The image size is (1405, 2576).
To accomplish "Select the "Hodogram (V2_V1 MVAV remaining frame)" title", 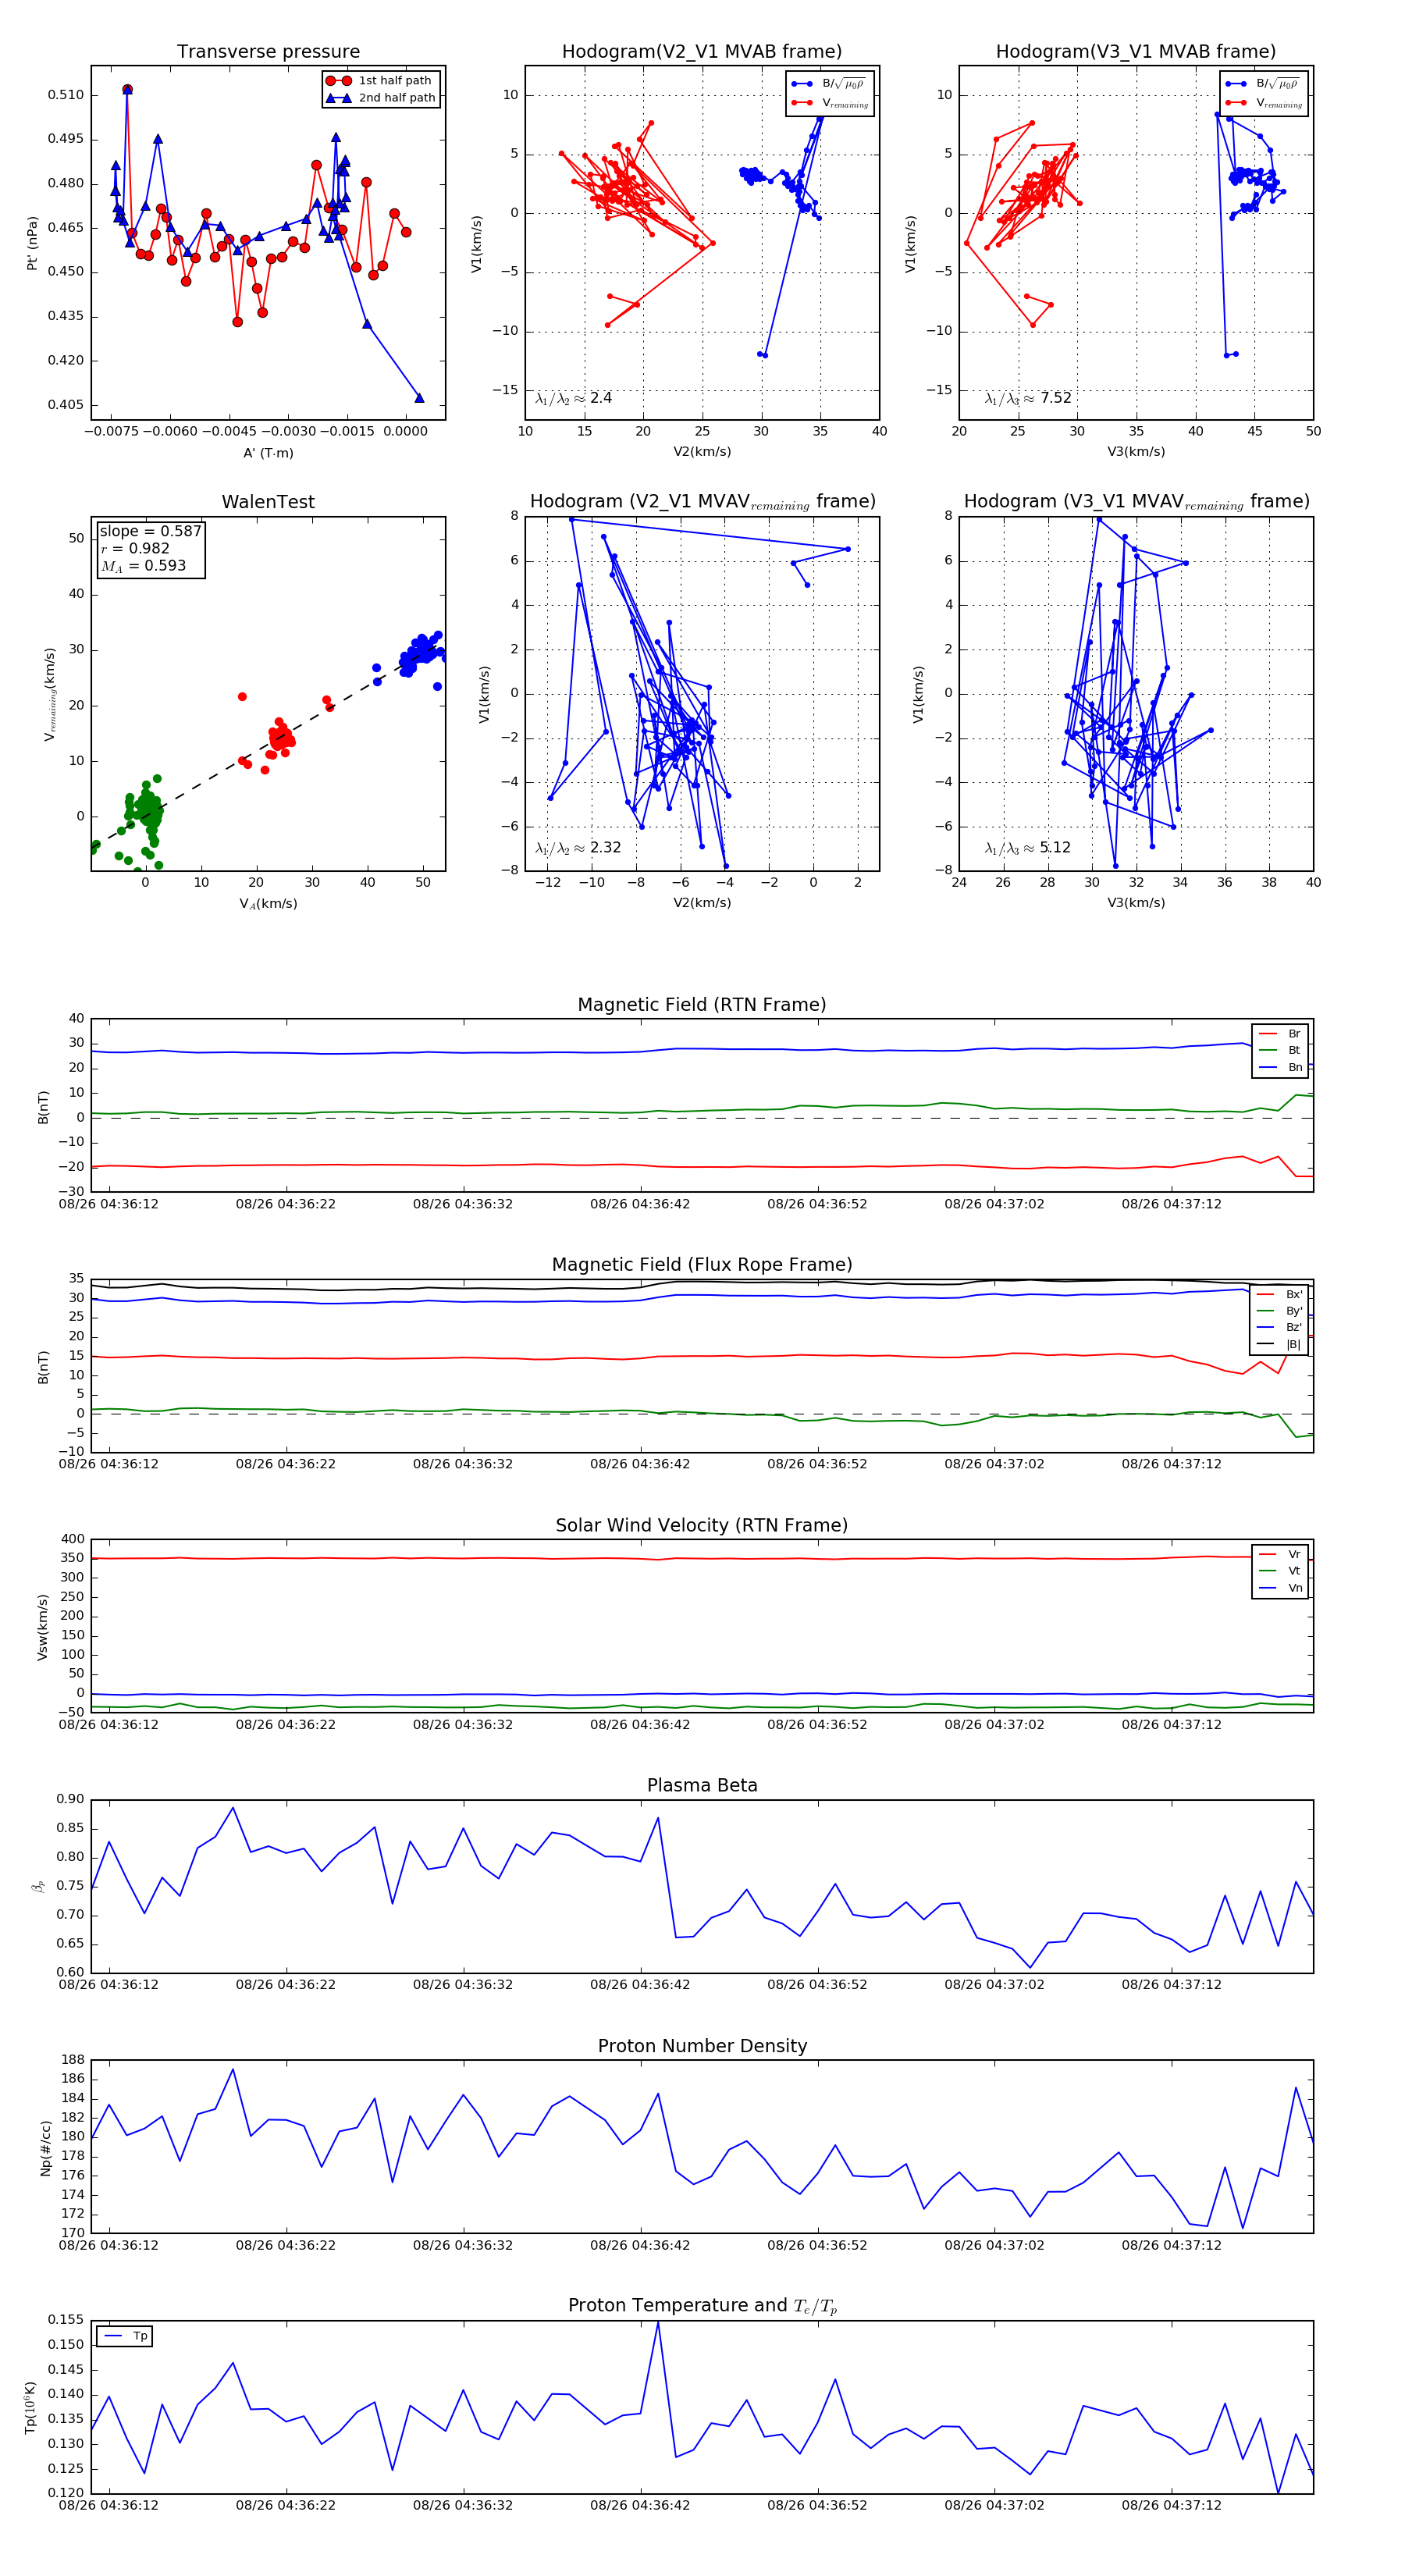I will point(702,502).
